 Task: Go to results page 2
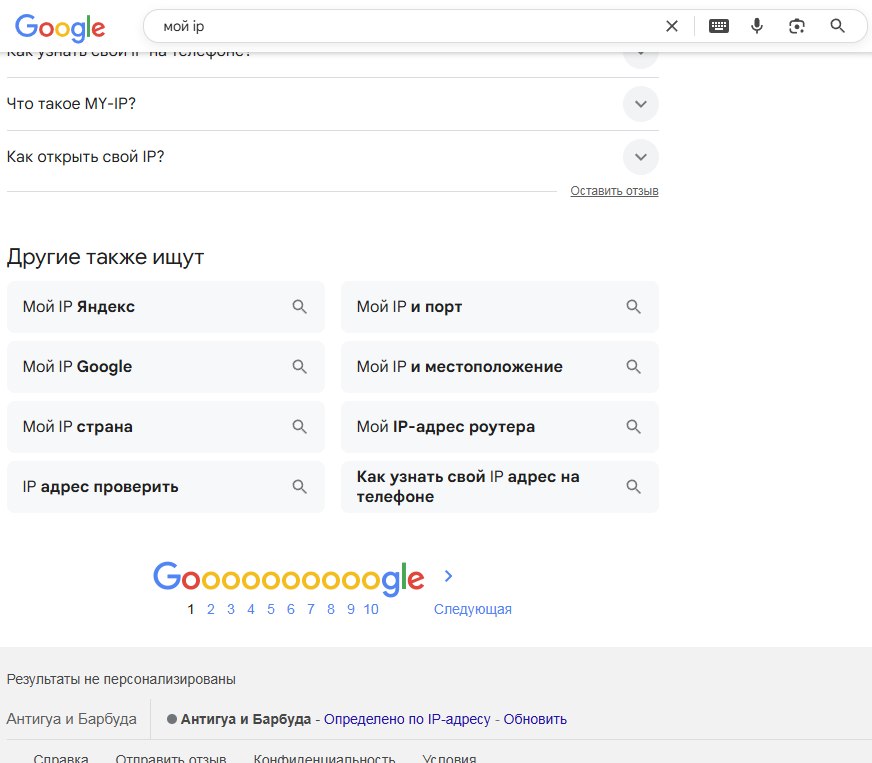211,609
